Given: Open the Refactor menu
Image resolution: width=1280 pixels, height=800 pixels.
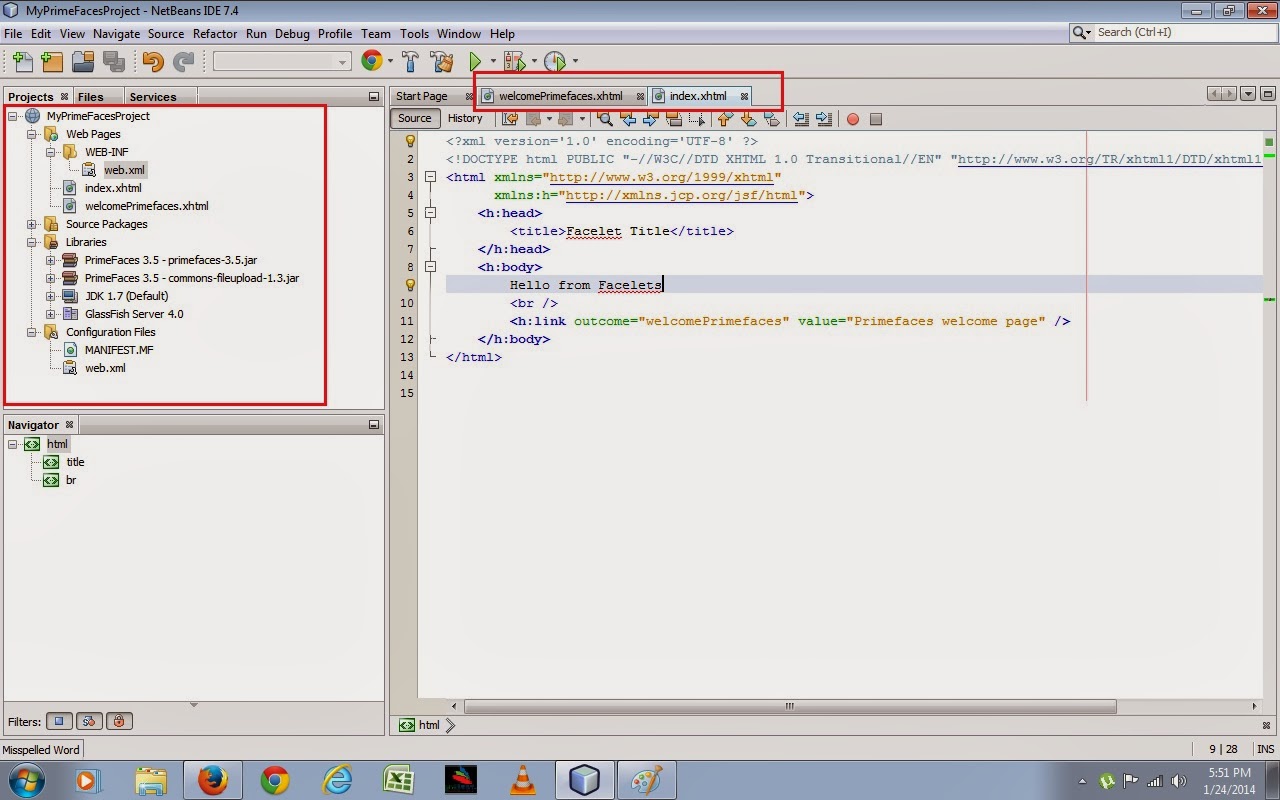Looking at the screenshot, I should (215, 33).
